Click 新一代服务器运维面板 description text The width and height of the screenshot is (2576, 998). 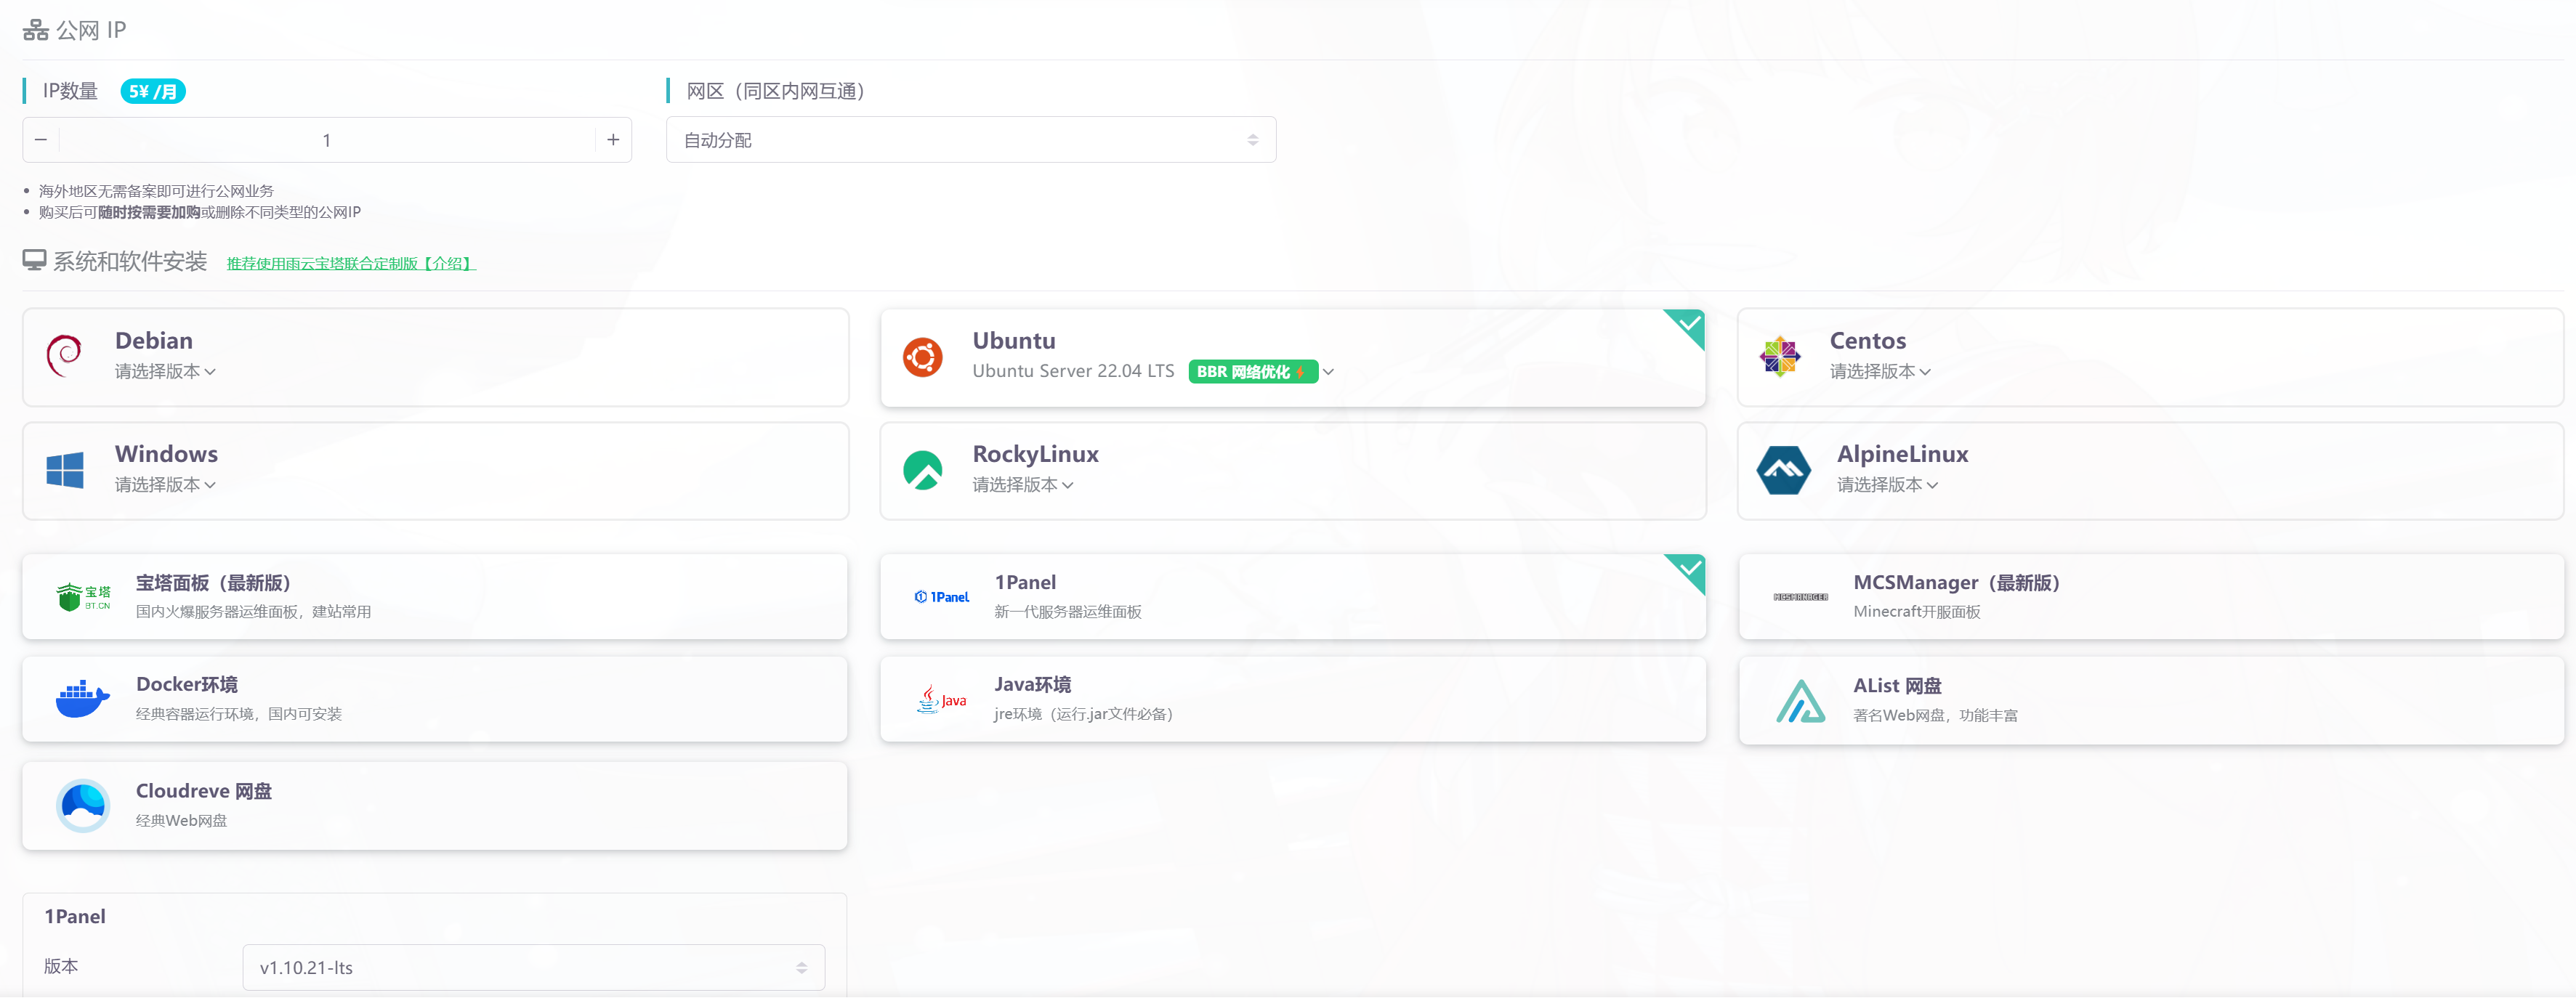(x=1067, y=612)
